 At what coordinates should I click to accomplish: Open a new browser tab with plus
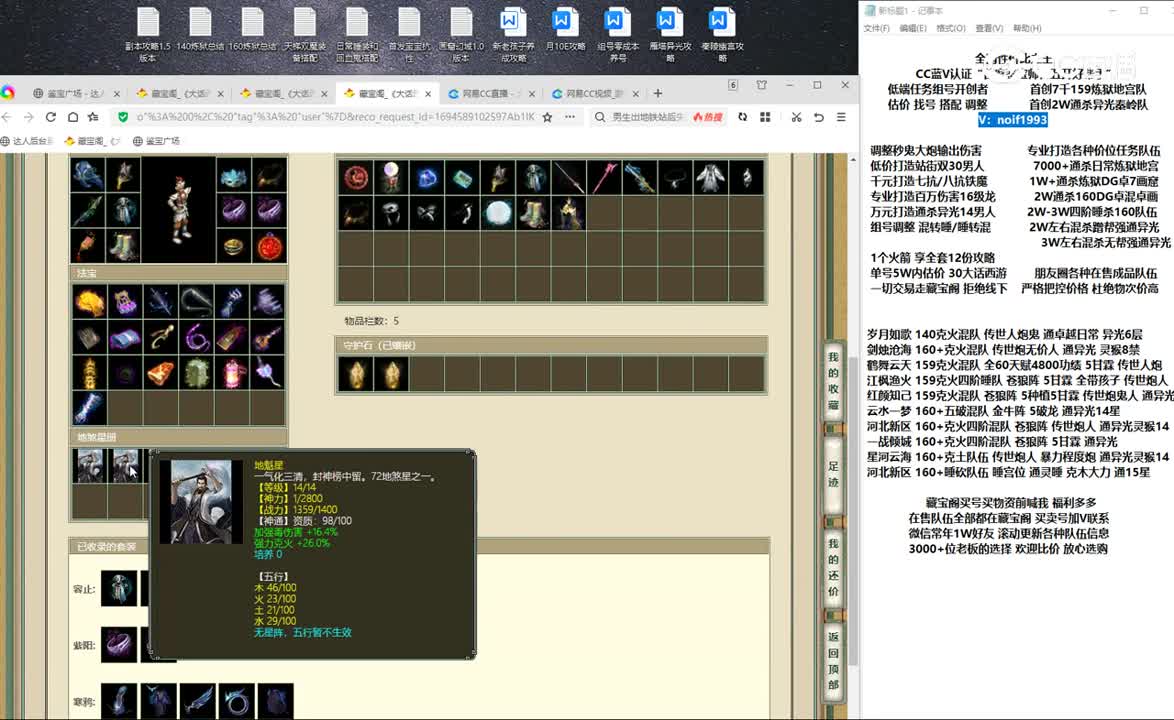(657, 94)
